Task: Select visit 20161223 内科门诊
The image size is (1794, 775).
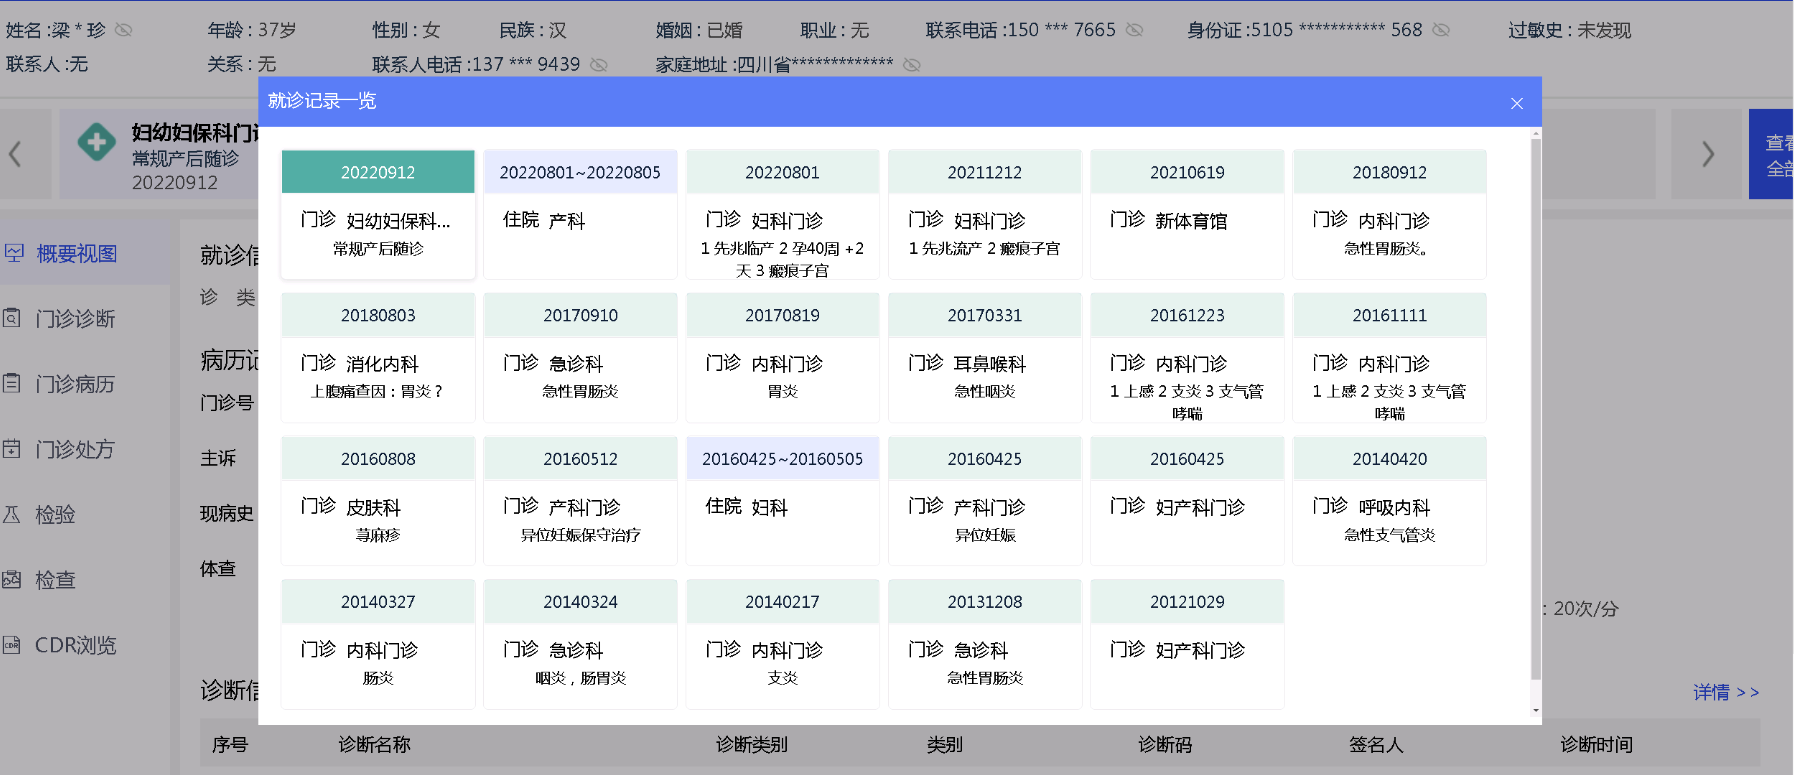Action: [x=1187, y=358]
